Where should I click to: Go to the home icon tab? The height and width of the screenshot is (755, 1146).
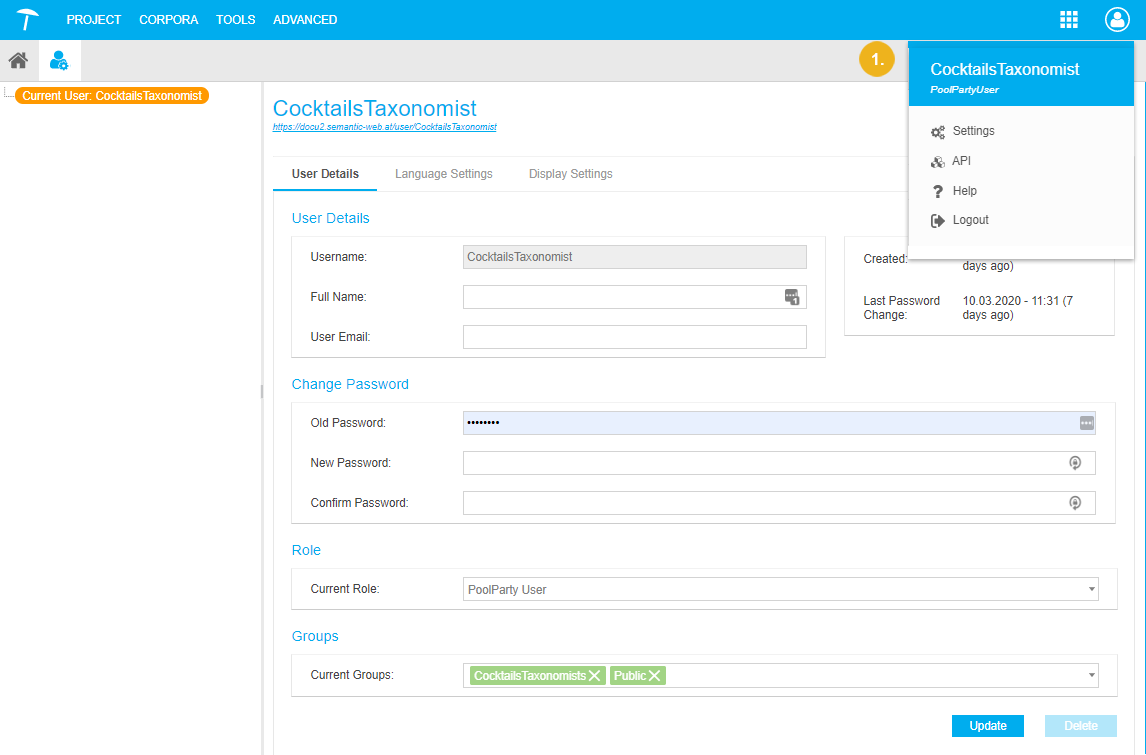pos(18,60)
